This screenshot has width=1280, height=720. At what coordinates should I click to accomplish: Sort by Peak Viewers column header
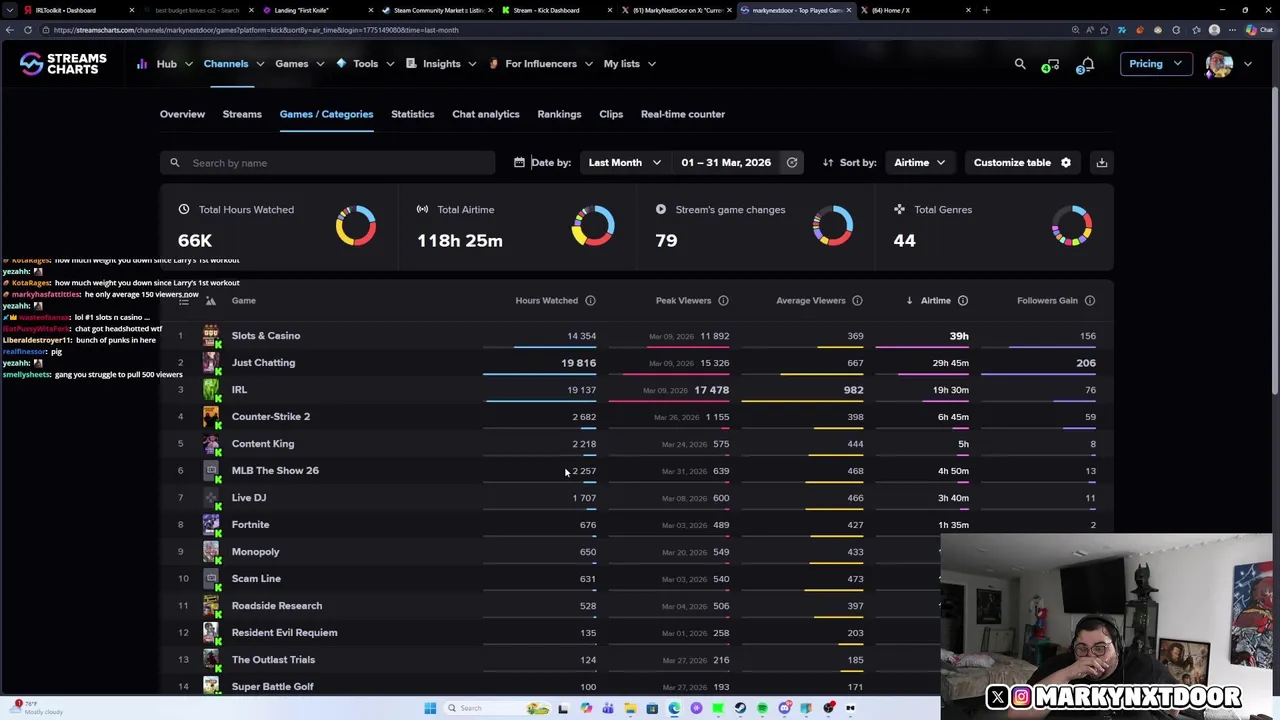683,300
